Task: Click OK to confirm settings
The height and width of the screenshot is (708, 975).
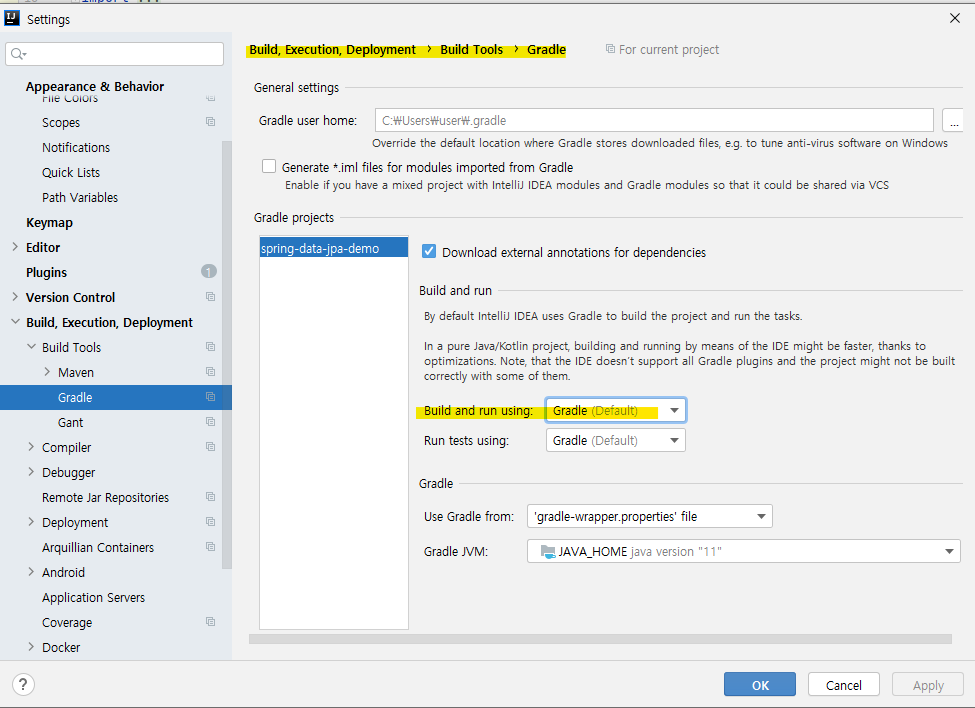Action: pyautogui.click(x=760, y=684)
